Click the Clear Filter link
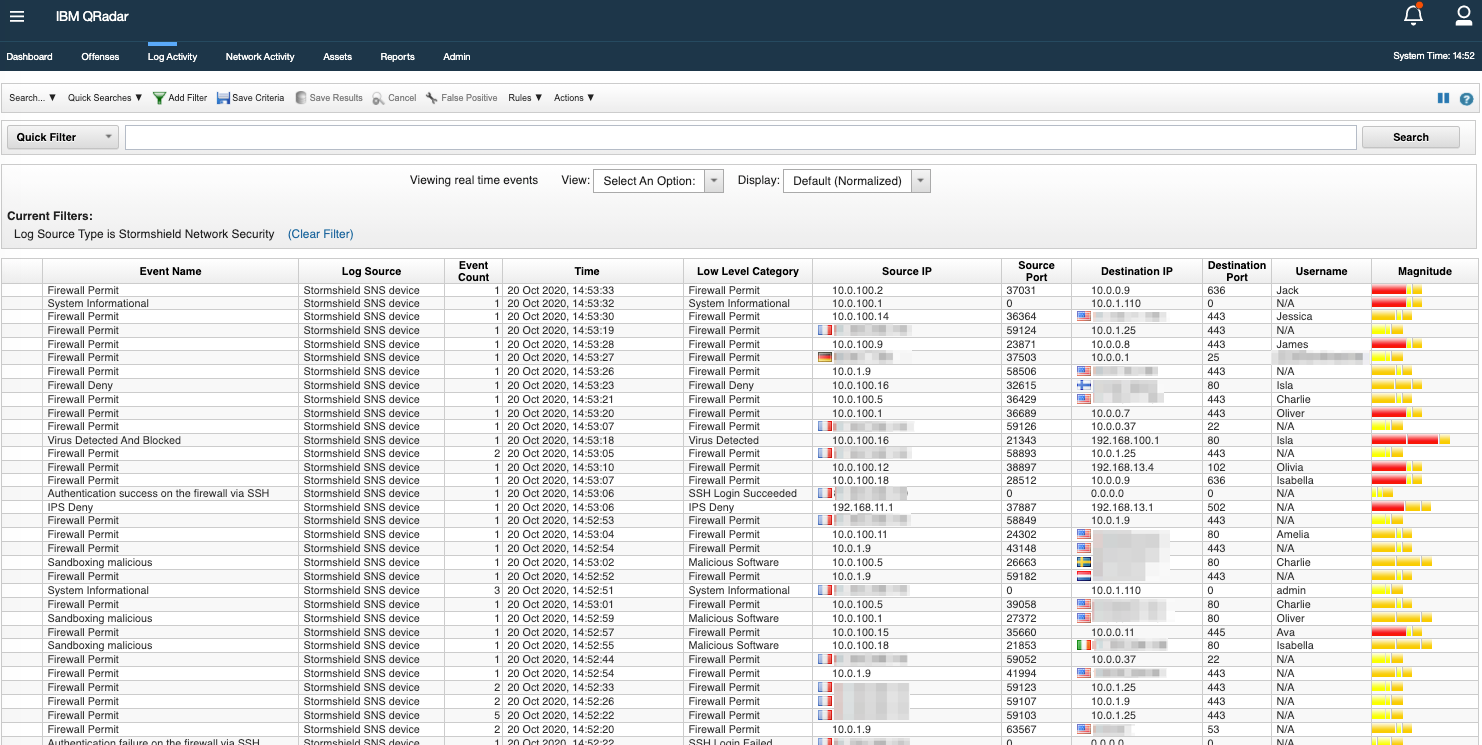 click(x=320, y=234)
